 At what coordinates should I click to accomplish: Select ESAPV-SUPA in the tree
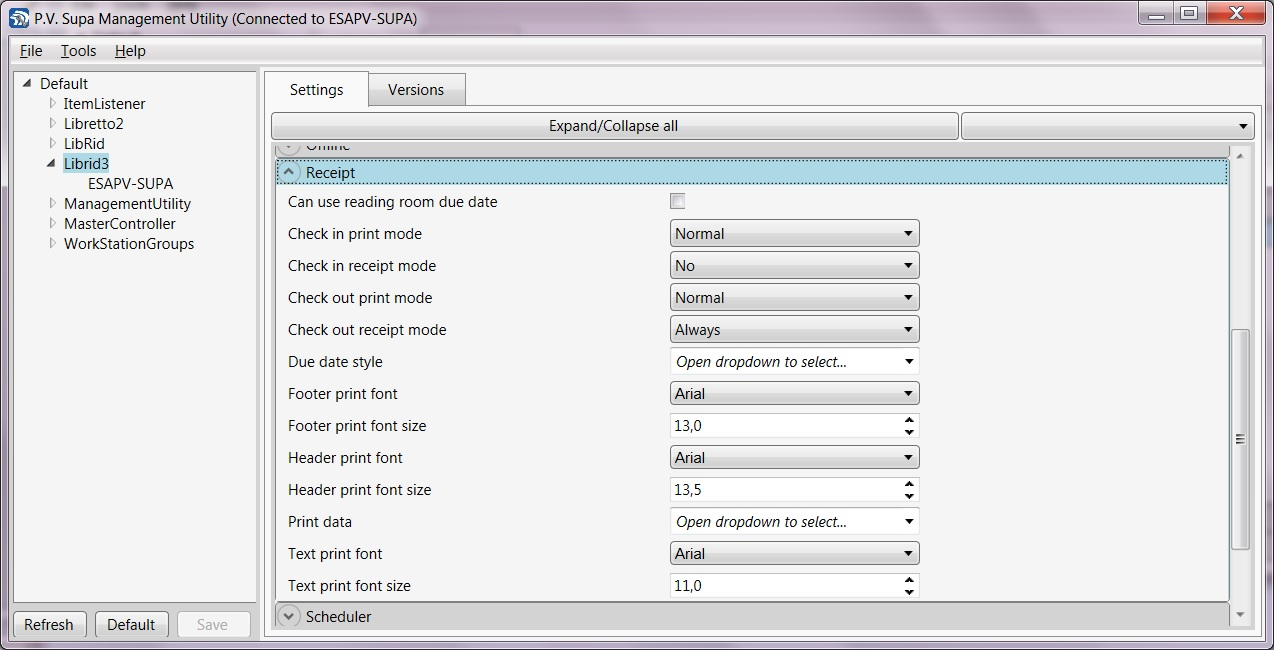(130, 184)
